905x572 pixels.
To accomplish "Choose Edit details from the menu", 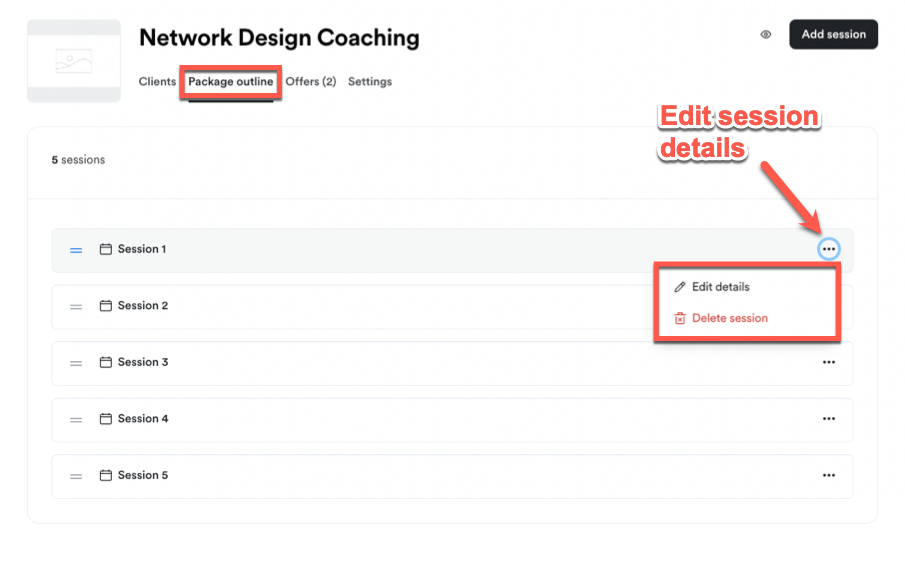I will (x=720, y=287).
